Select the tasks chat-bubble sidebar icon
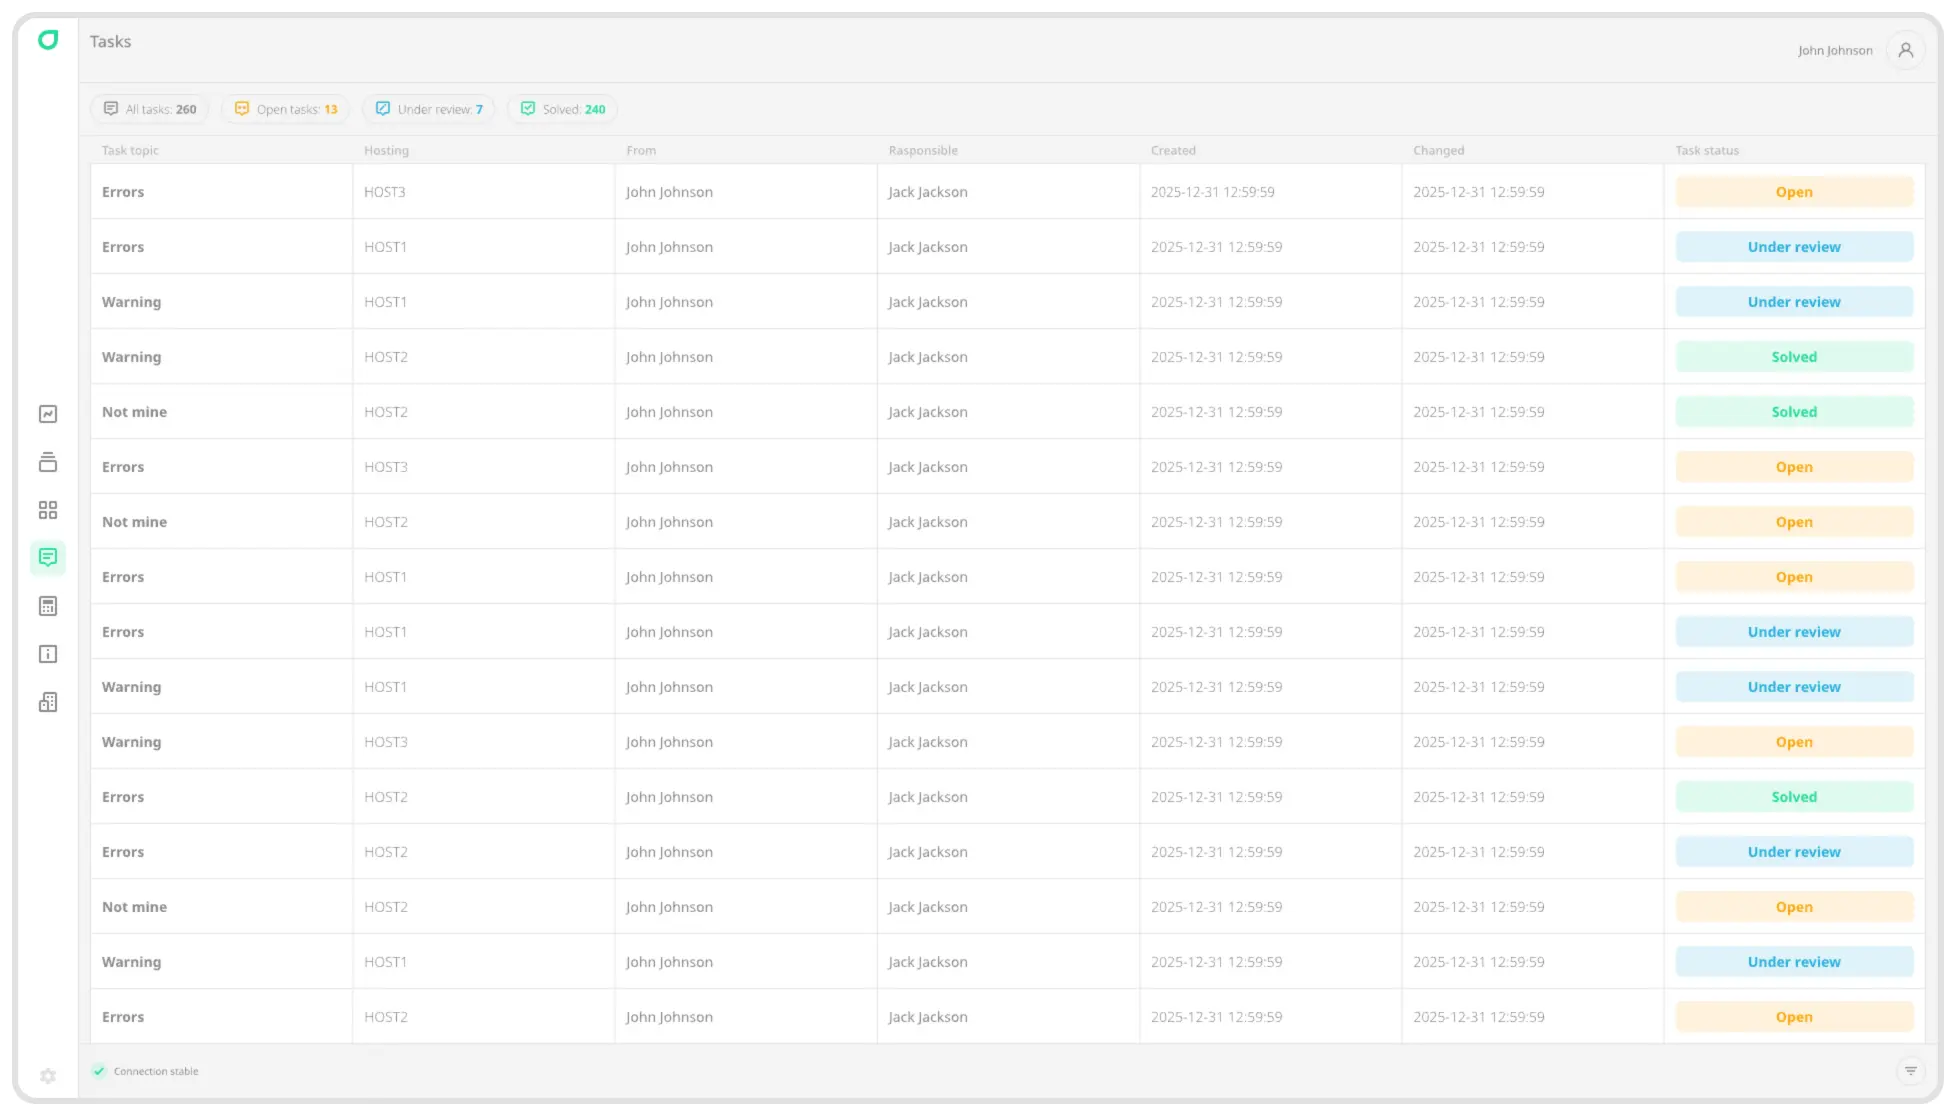This screenshot has height=1116, width=1956. click(48, 557)
